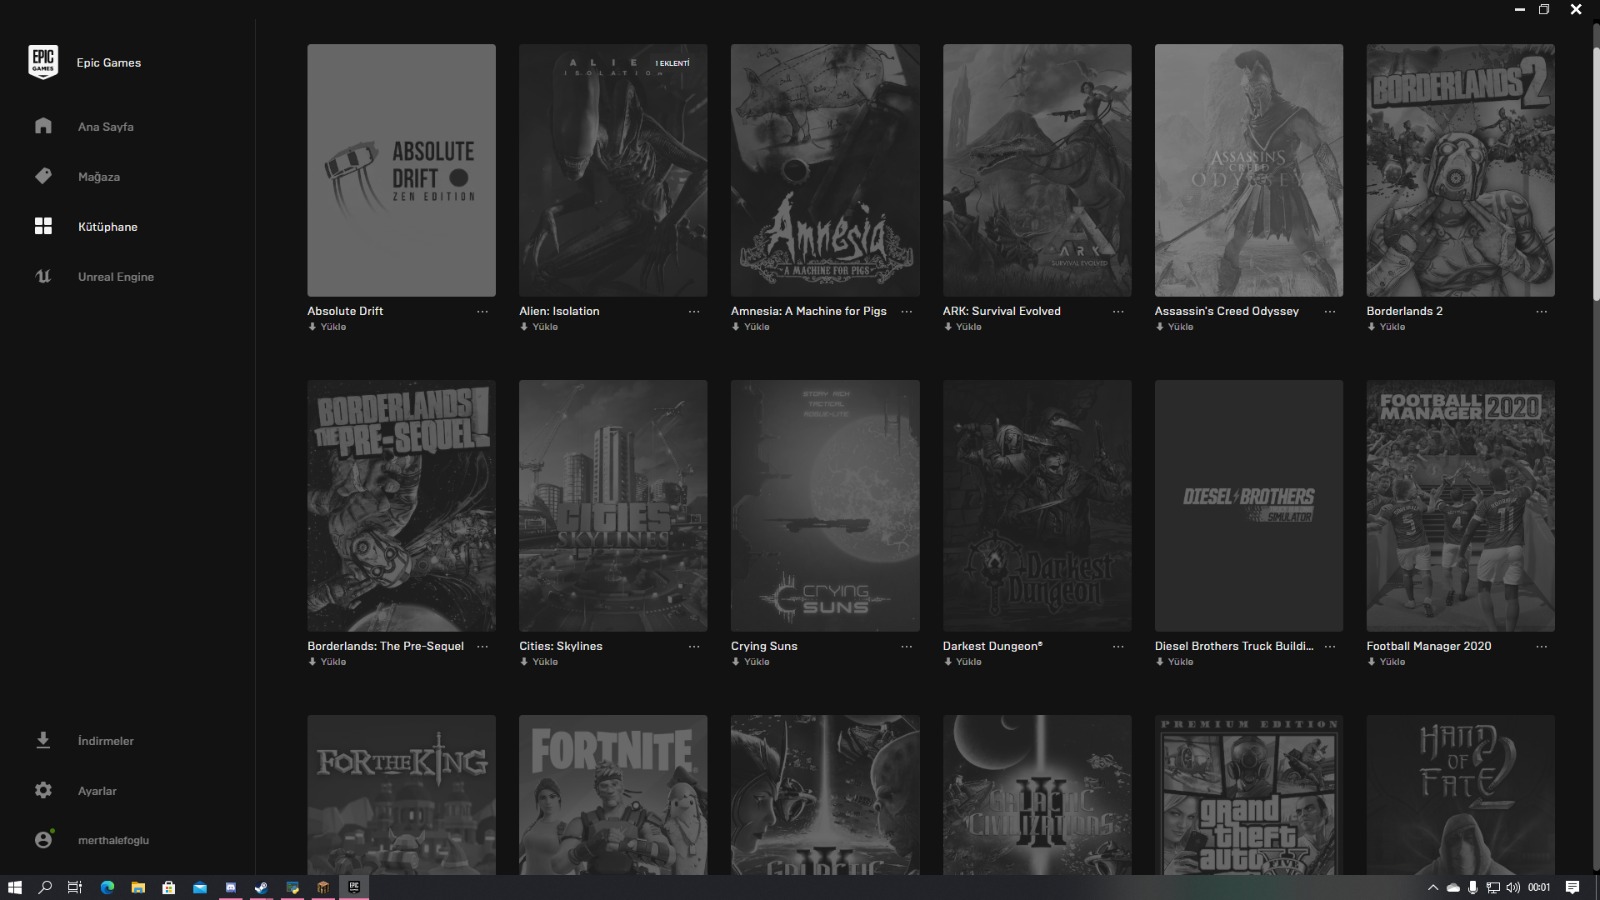Image resolution: width=1600 pixels, height=900 pixels.
Task: Click the volume icon in the system tray
Action: 1513,887
